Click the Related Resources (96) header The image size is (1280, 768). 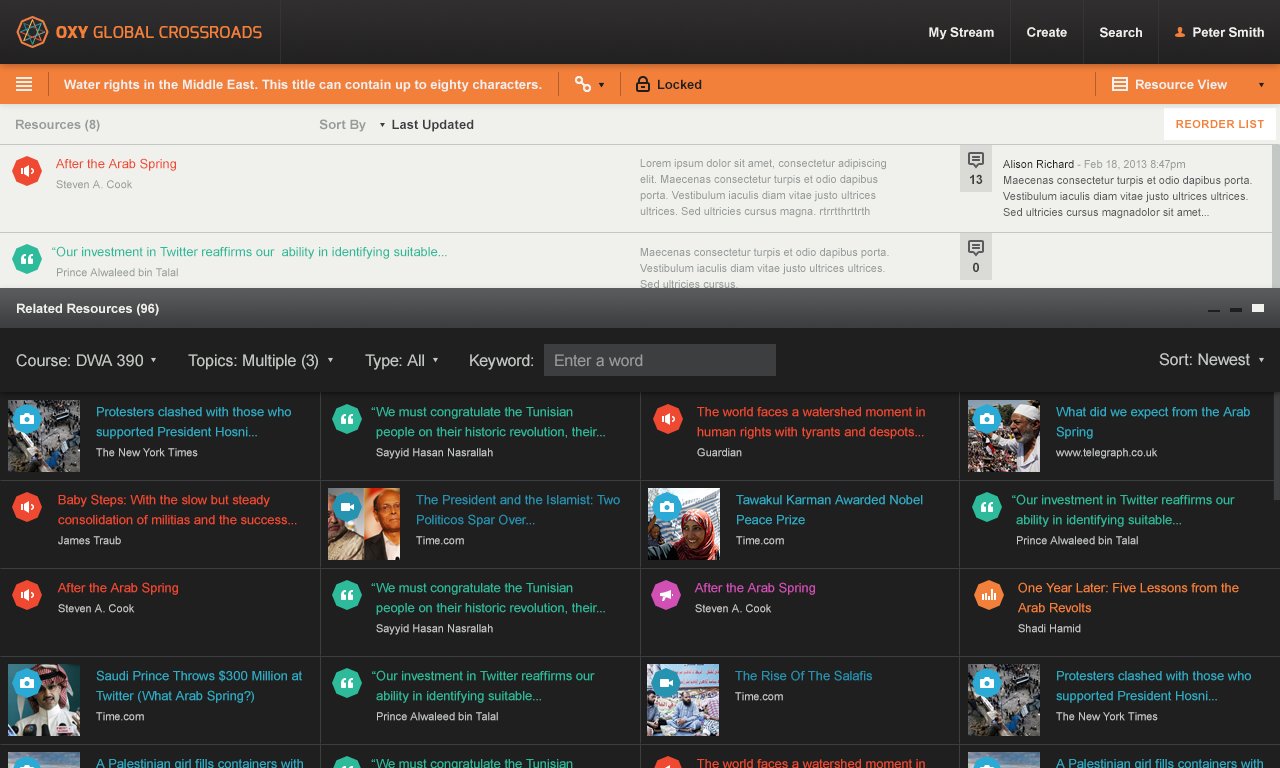pyautogui.click(x=88, y=309)
